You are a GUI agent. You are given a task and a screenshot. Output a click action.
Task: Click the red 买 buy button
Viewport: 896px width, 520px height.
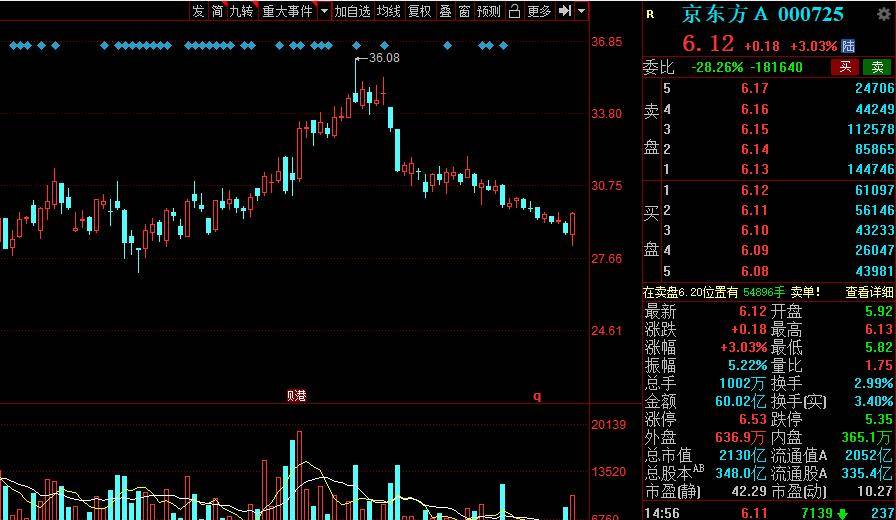tap(845, 67)
